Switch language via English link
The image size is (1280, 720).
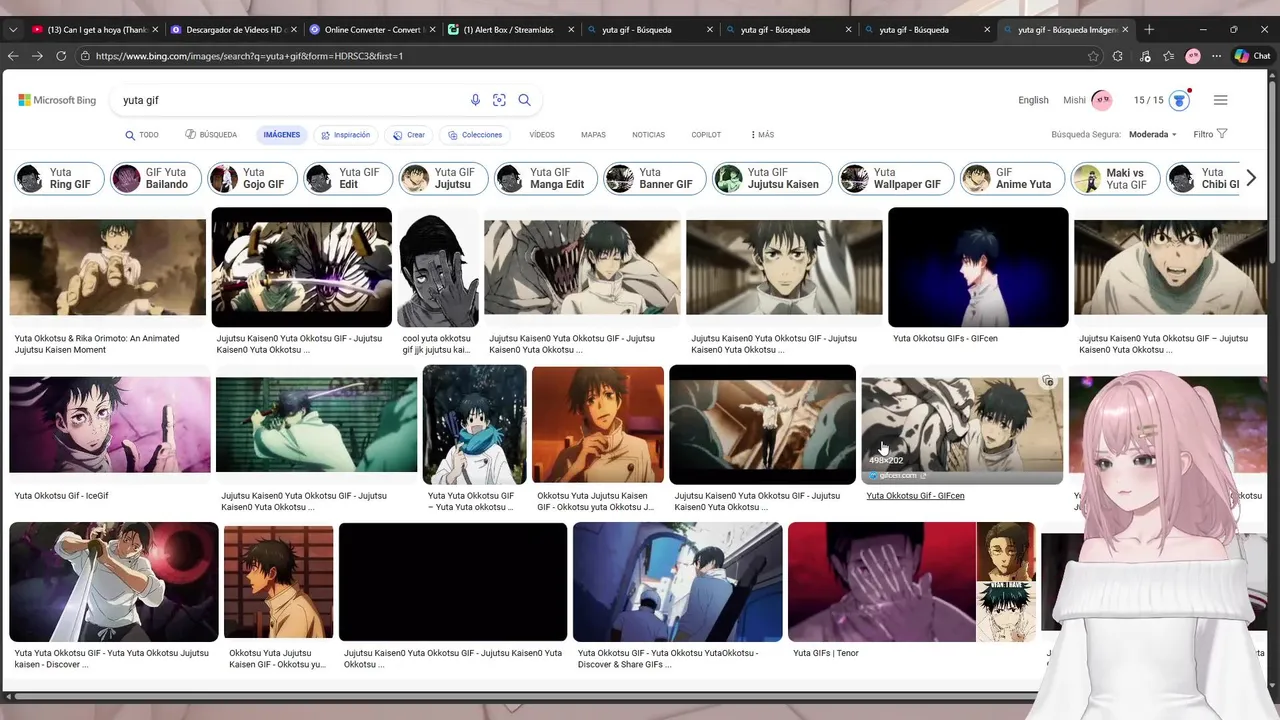pos(1033,100)
